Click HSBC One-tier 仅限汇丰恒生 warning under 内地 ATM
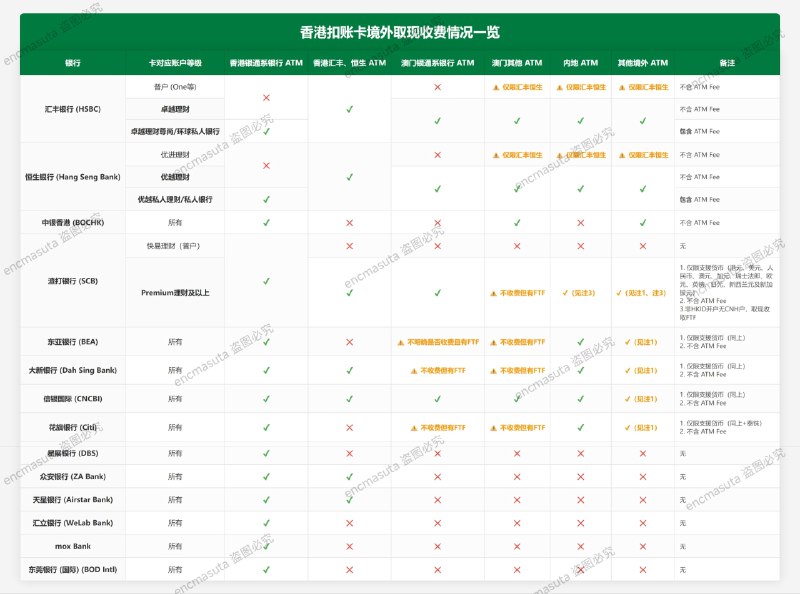Screen dimensions: 800x594 point(581,87)
